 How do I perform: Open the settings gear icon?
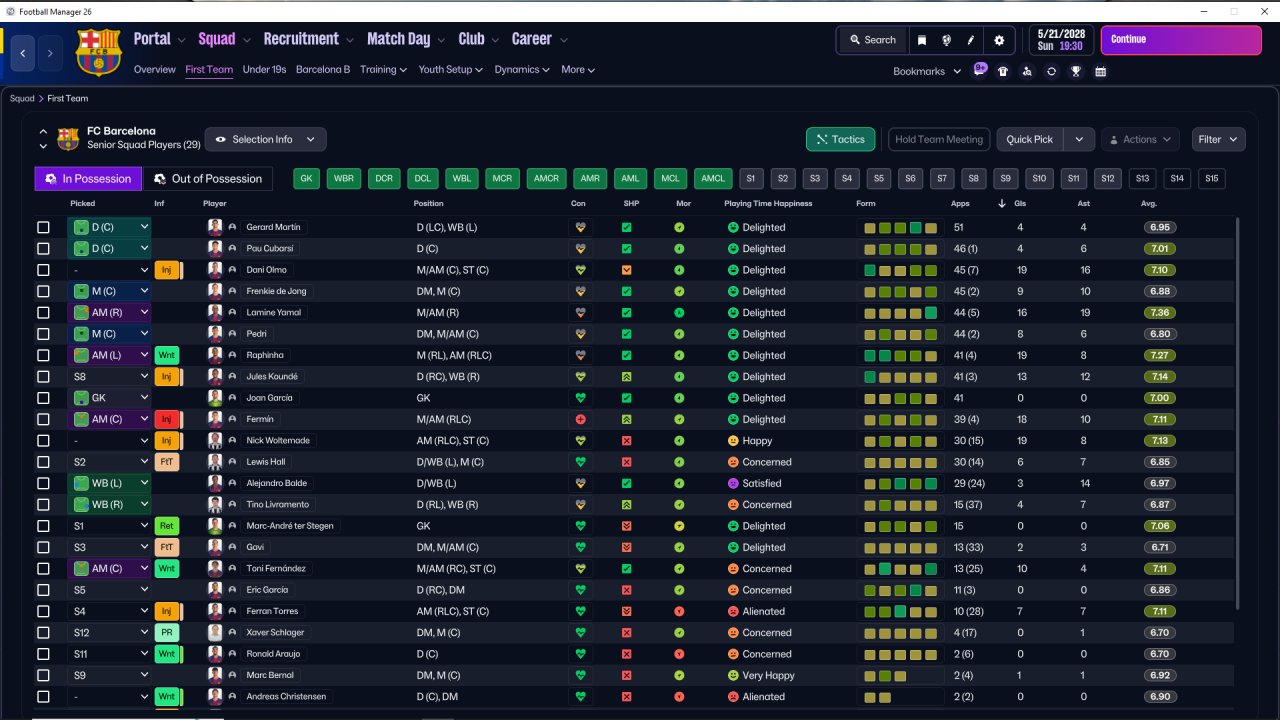pyautogui.click(x=999, y=40)
